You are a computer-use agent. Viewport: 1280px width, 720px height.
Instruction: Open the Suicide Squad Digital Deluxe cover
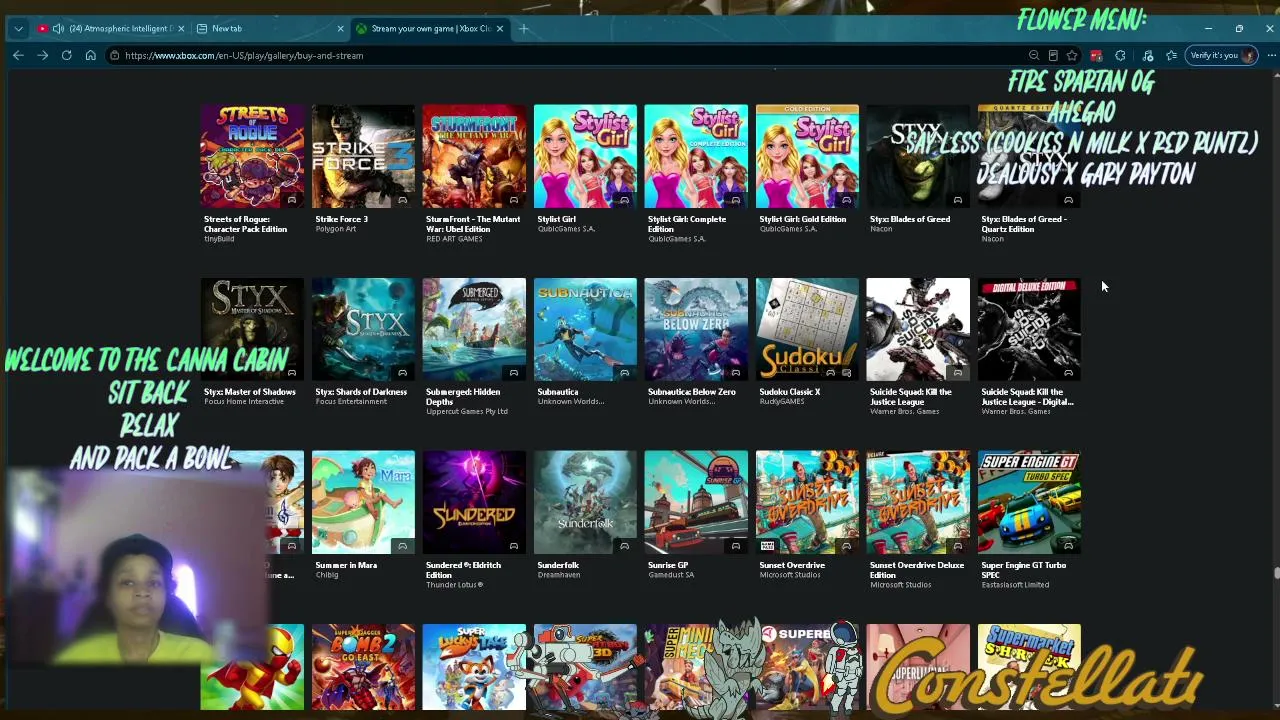click(1029, 330)
